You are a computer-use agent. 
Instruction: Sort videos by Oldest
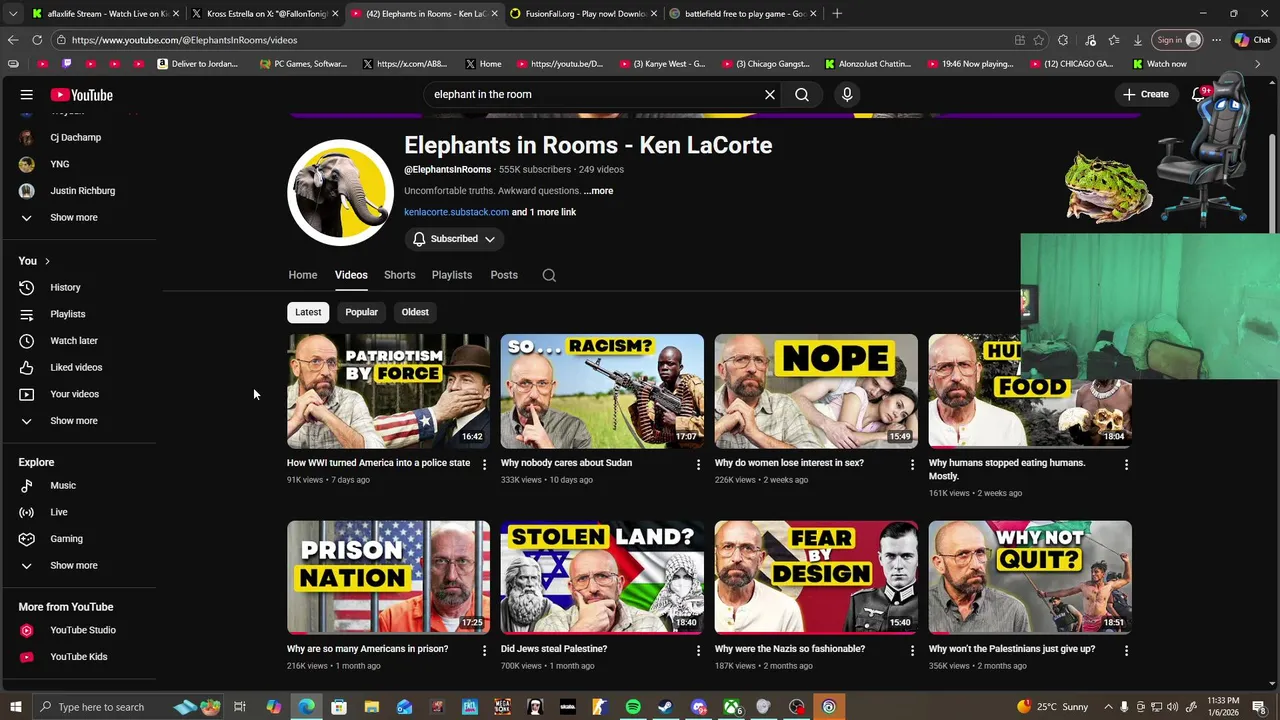pyautogui.click(x=415, y=312)
